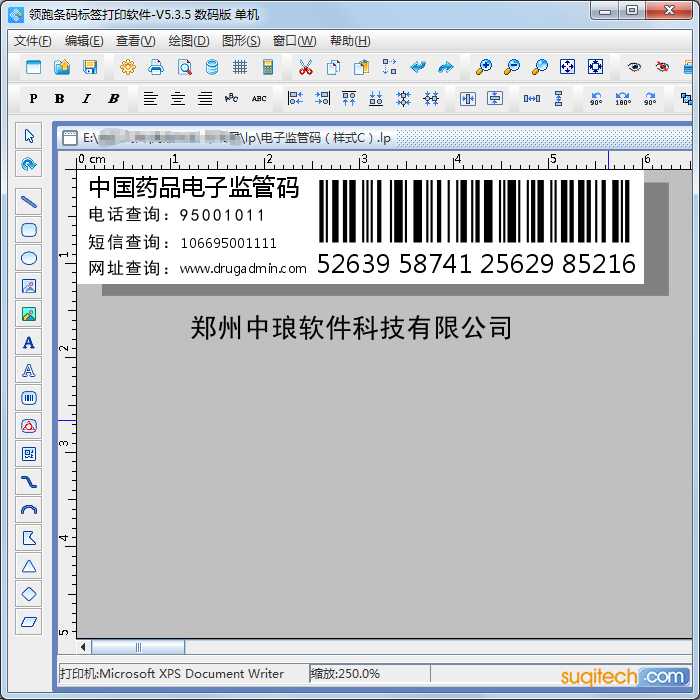Select the triangle shape tool
Screen dimensions: 700x700
pos(29,566)
